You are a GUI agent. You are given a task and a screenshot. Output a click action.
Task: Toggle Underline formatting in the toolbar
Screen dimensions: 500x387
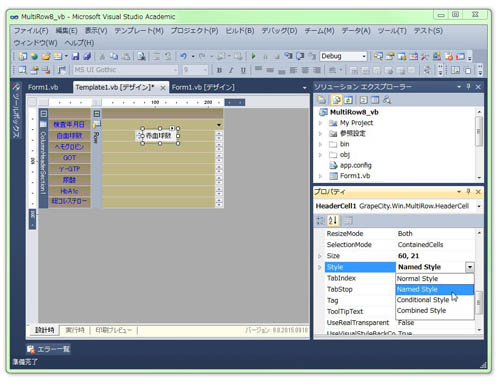click(243, 70)
